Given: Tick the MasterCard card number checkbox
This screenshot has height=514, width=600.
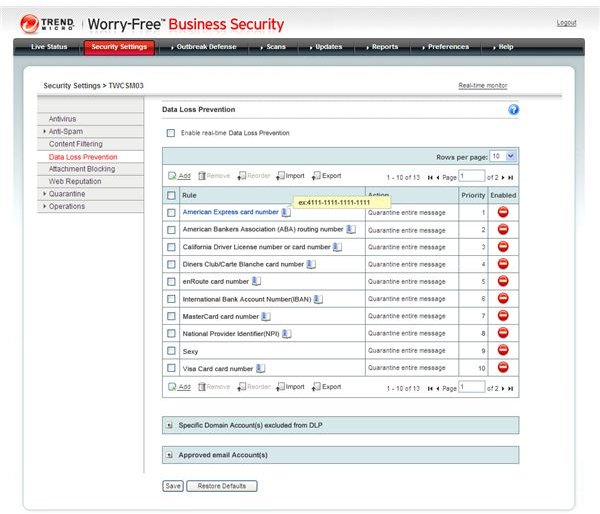Looking at the screenshot, I should click(x=171, y=316).
